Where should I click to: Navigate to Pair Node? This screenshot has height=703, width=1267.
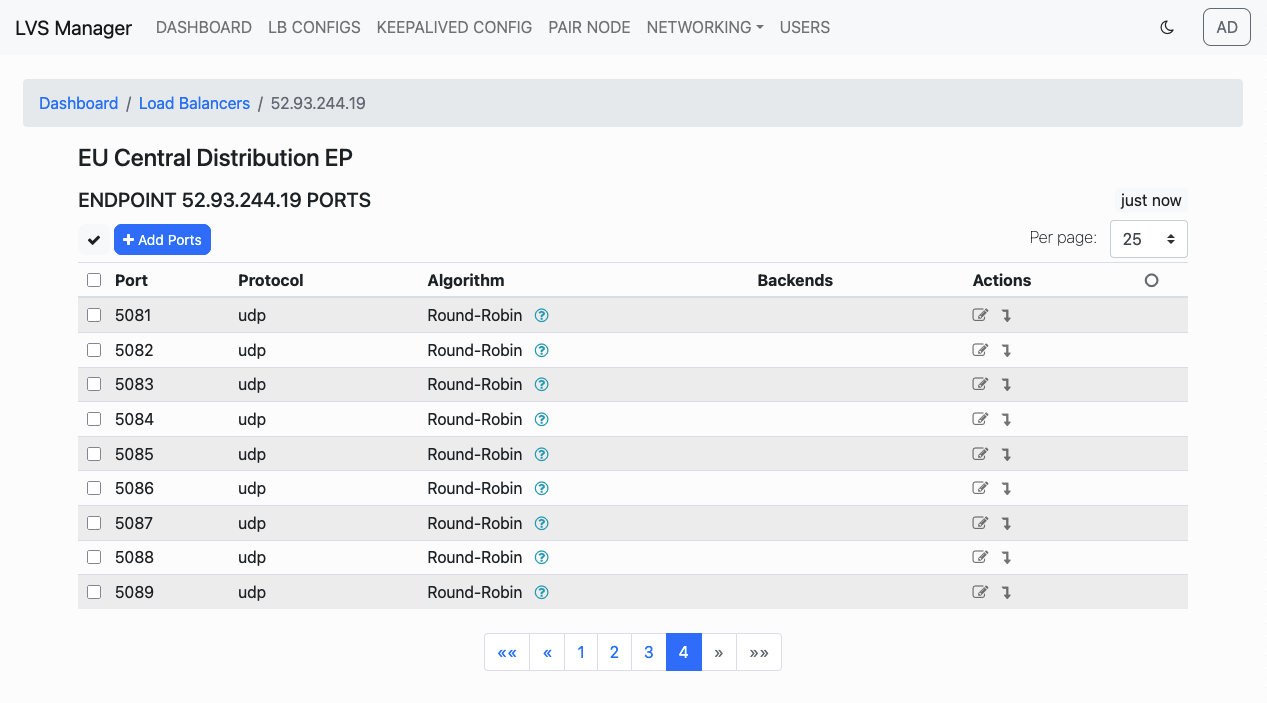tap(589, 28)
